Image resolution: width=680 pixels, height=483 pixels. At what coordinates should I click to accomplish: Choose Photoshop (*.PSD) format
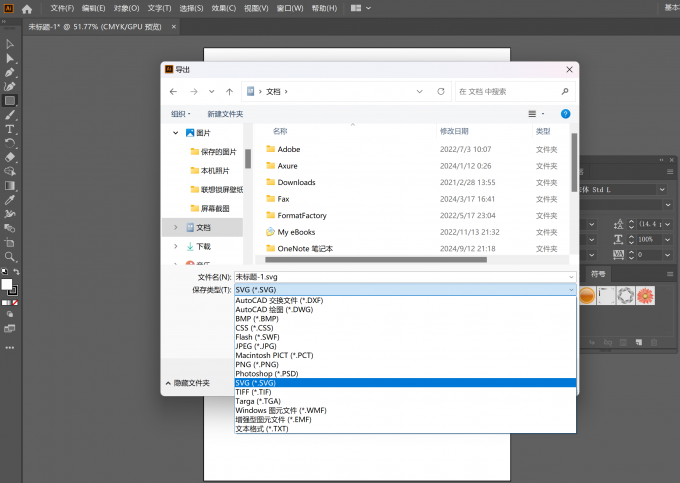tap(405, 374)
